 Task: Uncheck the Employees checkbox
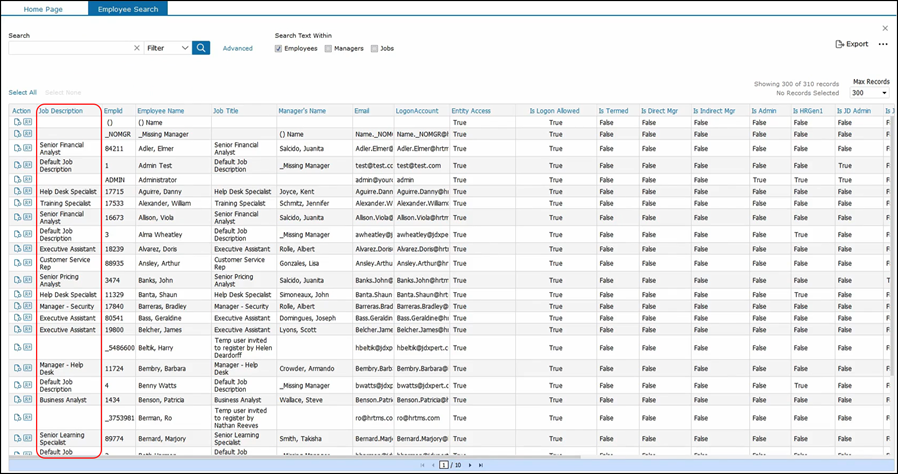(x=279, y=48)
